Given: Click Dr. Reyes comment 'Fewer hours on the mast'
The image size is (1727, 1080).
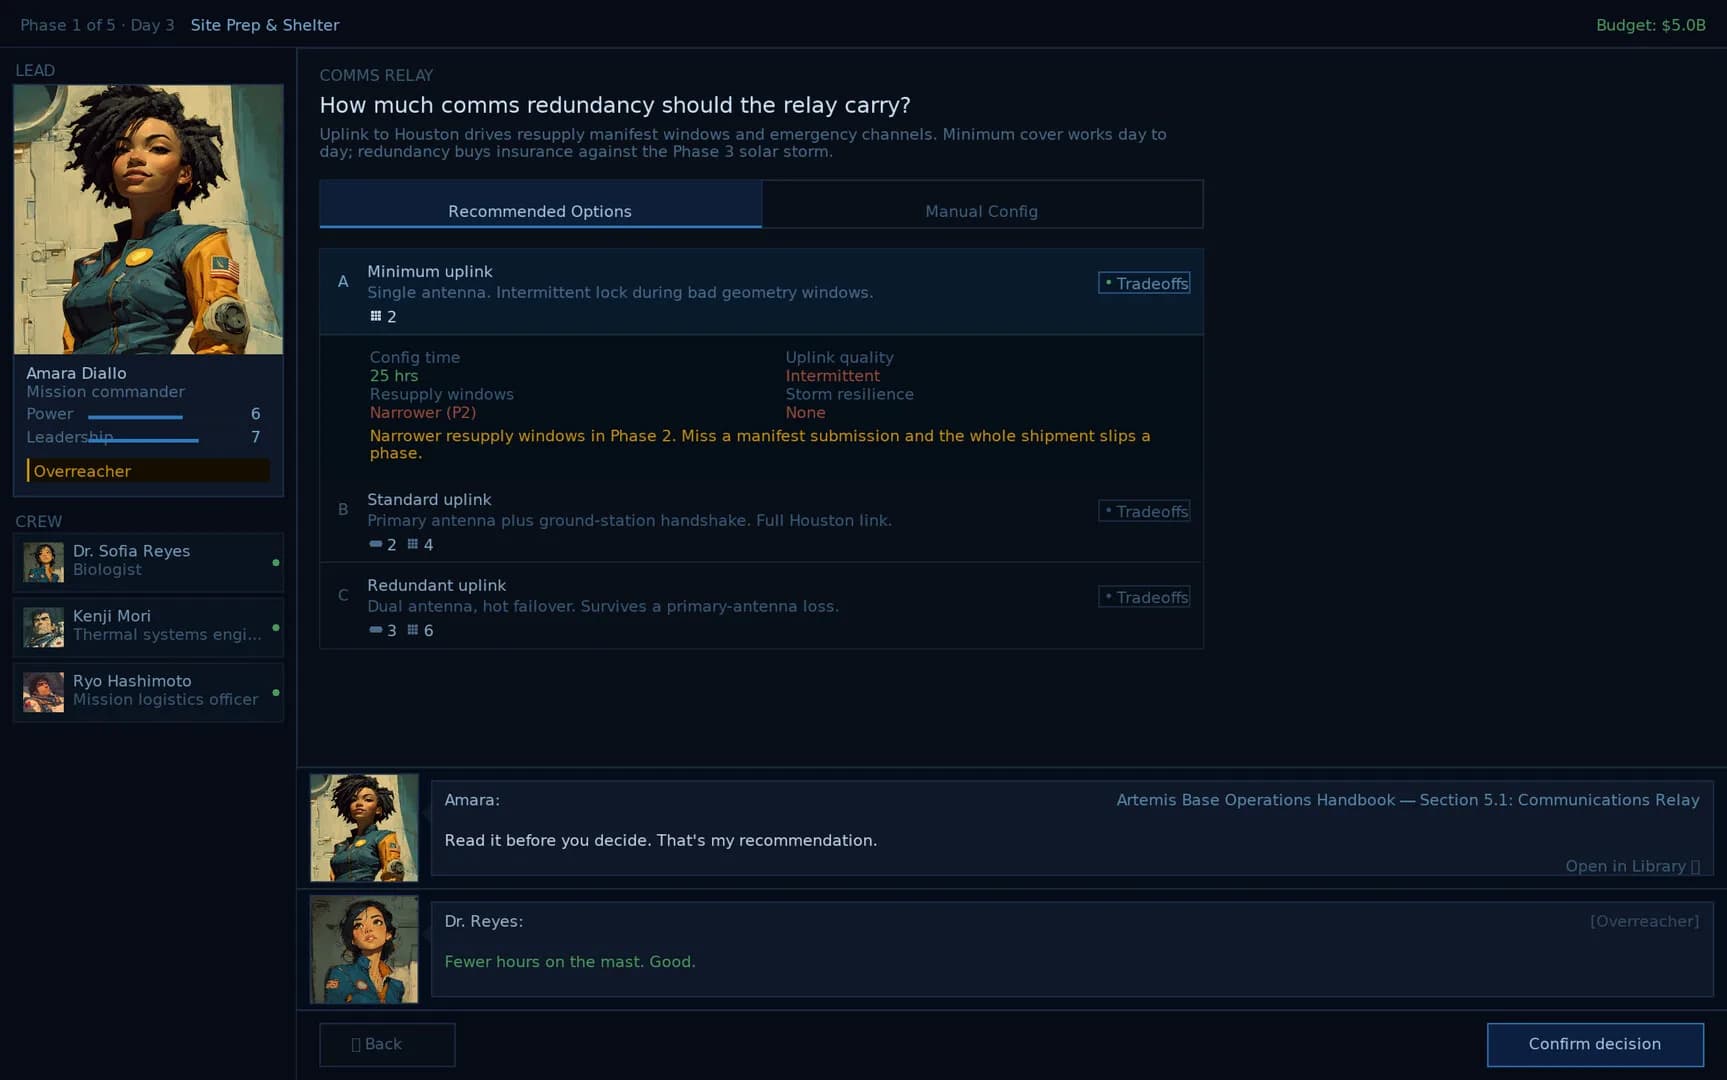Looking at the screenshot, I should tap(570, 962).
